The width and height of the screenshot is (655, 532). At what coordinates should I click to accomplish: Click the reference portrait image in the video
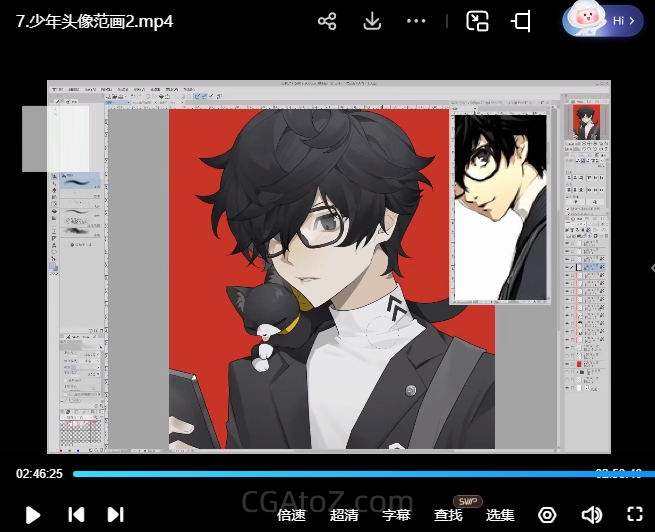tap(499, 207)
